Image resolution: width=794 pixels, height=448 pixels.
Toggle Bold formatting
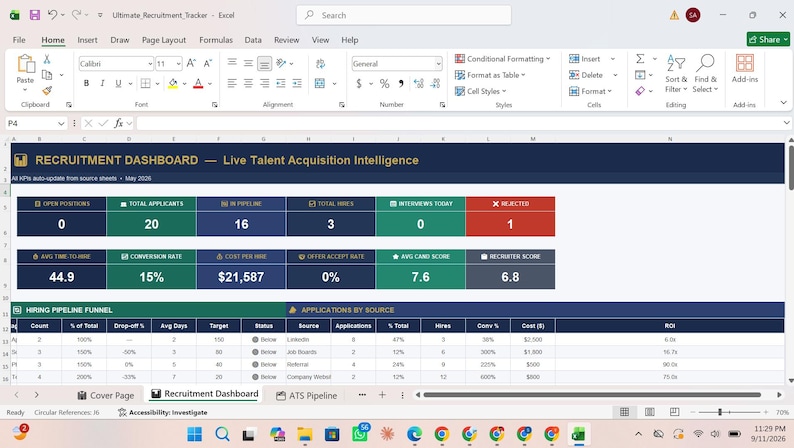pyautogui.click(x=87, y=83)
